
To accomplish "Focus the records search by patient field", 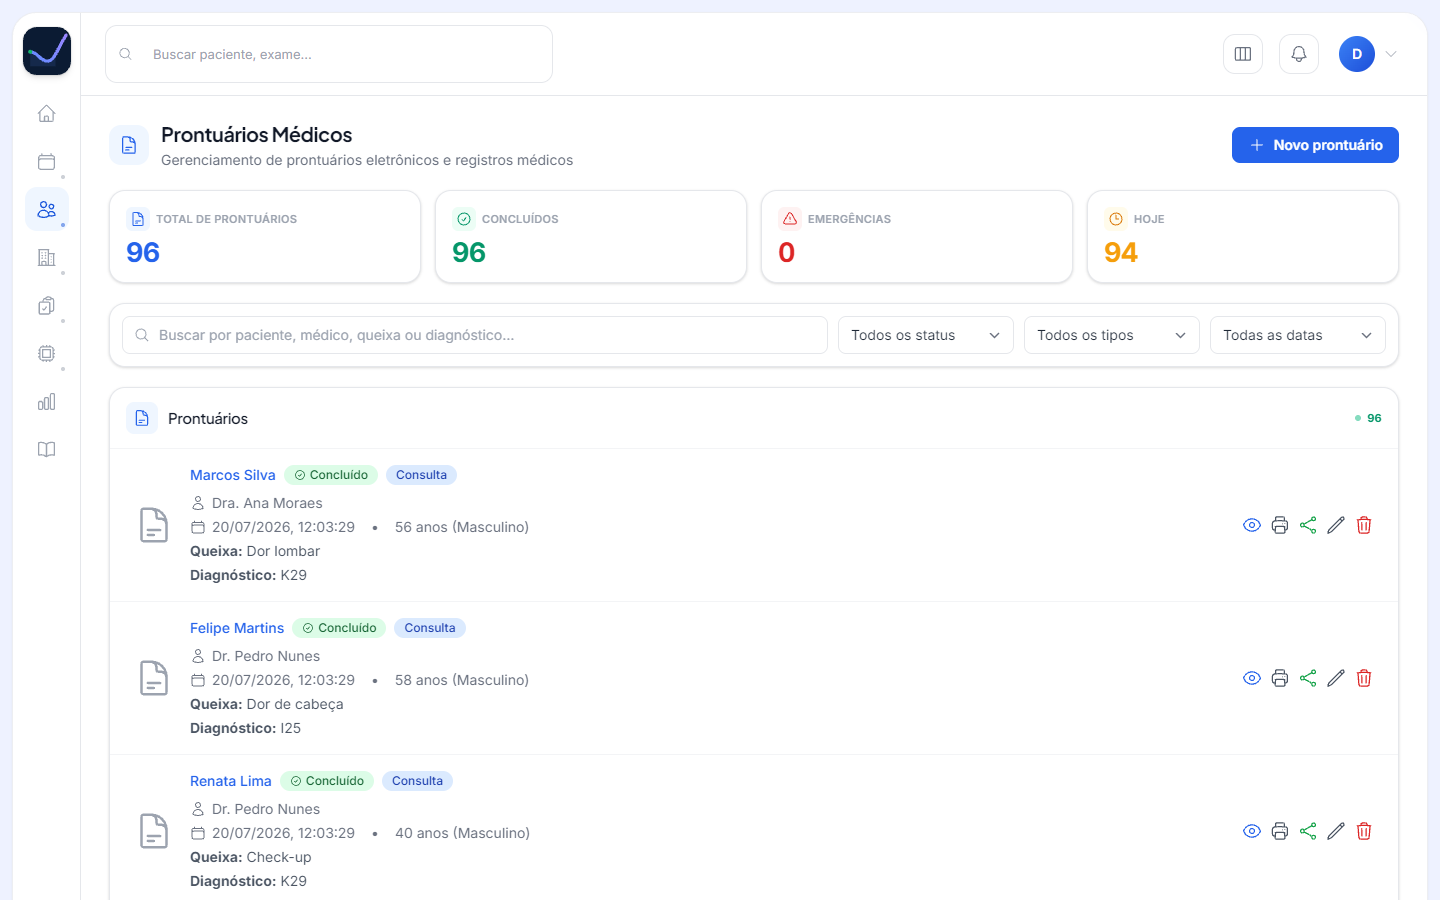I will (x=475, y=335).
